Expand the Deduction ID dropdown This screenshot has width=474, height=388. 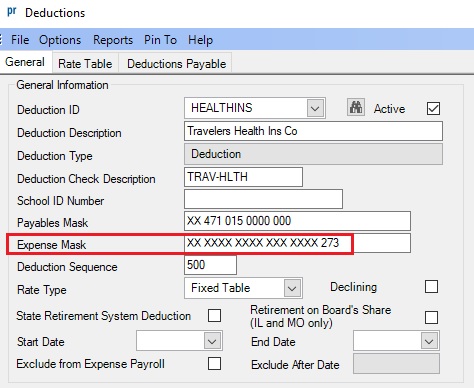coord(315,108)
